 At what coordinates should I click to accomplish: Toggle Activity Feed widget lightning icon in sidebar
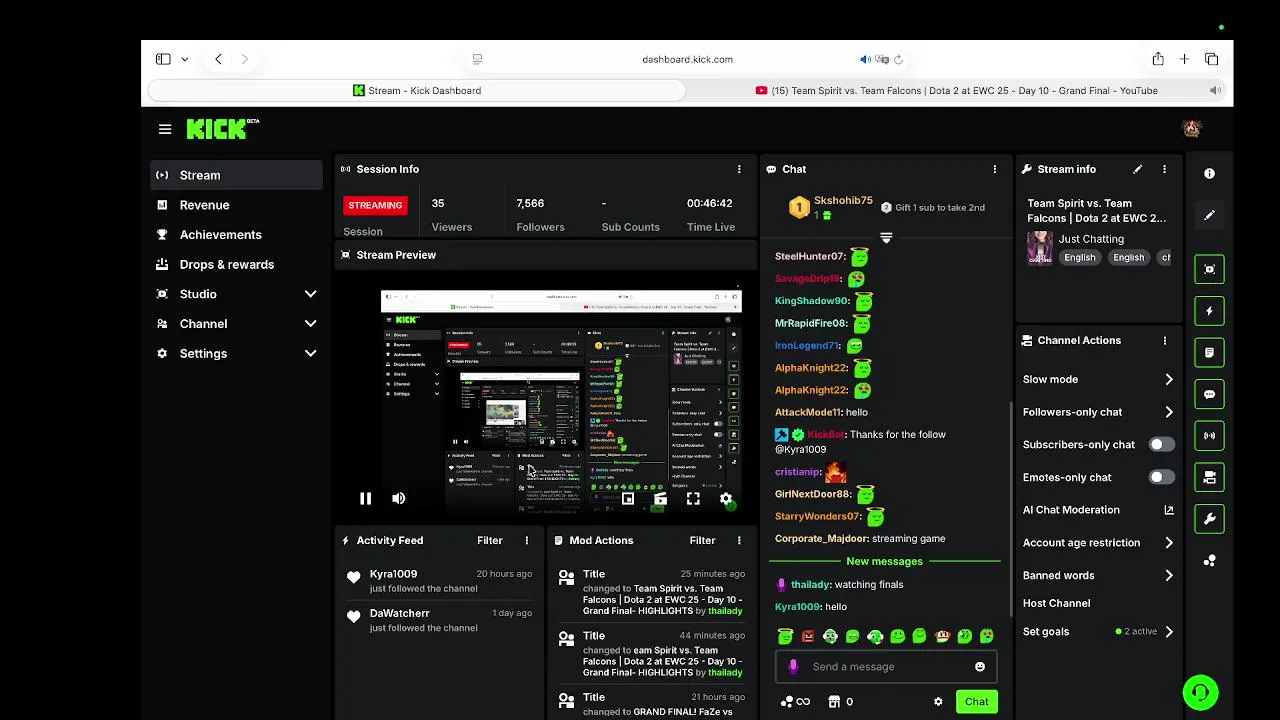[x=1209, y=311]
